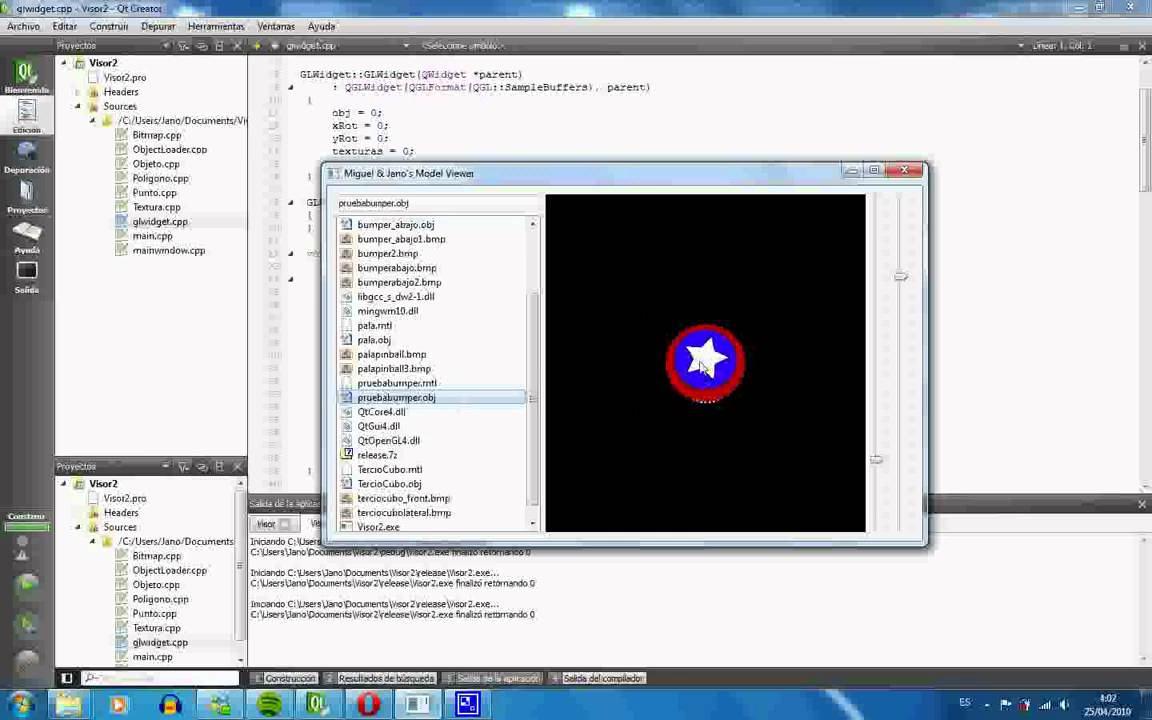Open mainwindow.cpp in upper project tree
This screenshot has width=1152, height=720.
click(168, 251)
